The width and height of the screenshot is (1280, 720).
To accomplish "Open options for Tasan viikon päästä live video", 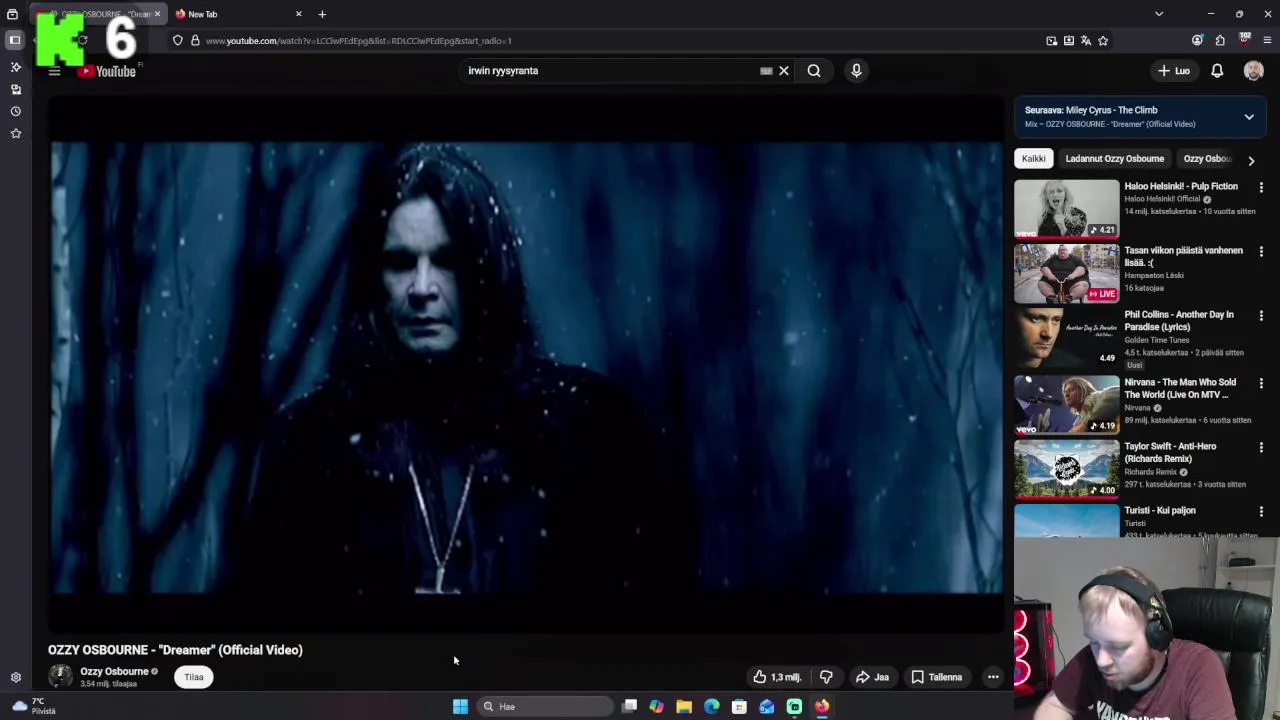I will [1261, 252].
